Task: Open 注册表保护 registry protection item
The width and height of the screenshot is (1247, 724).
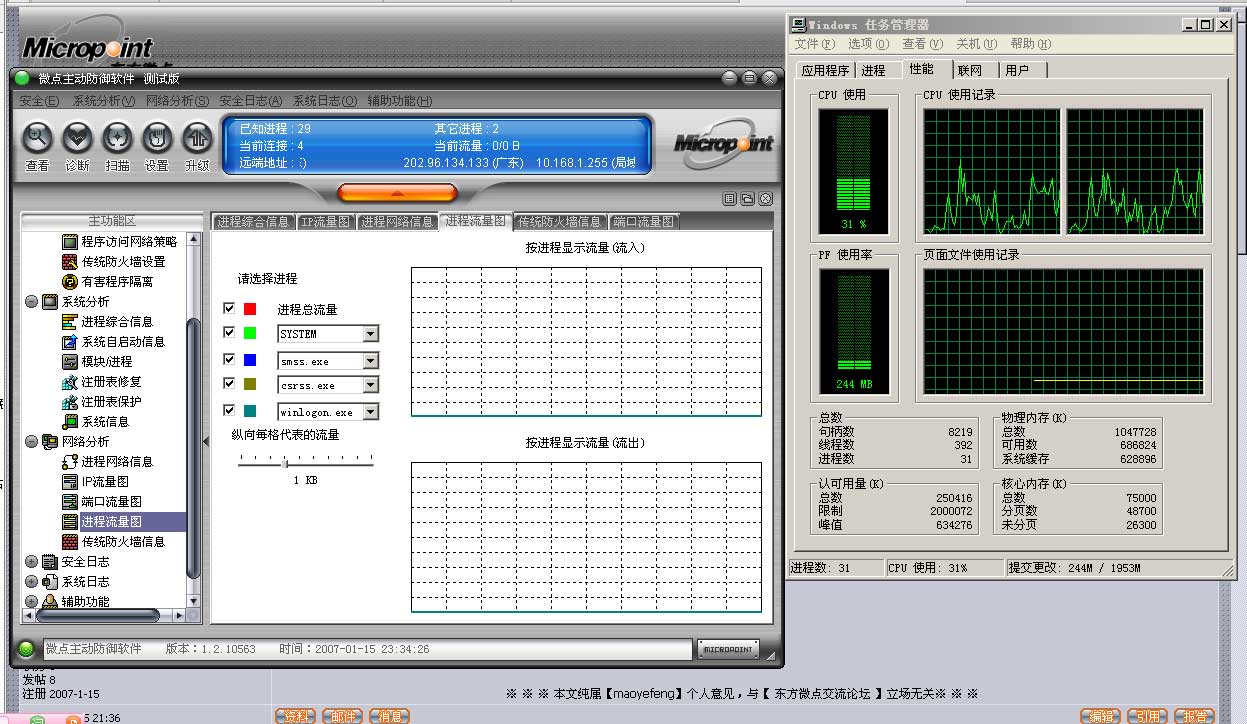Action: click(111, 401)
